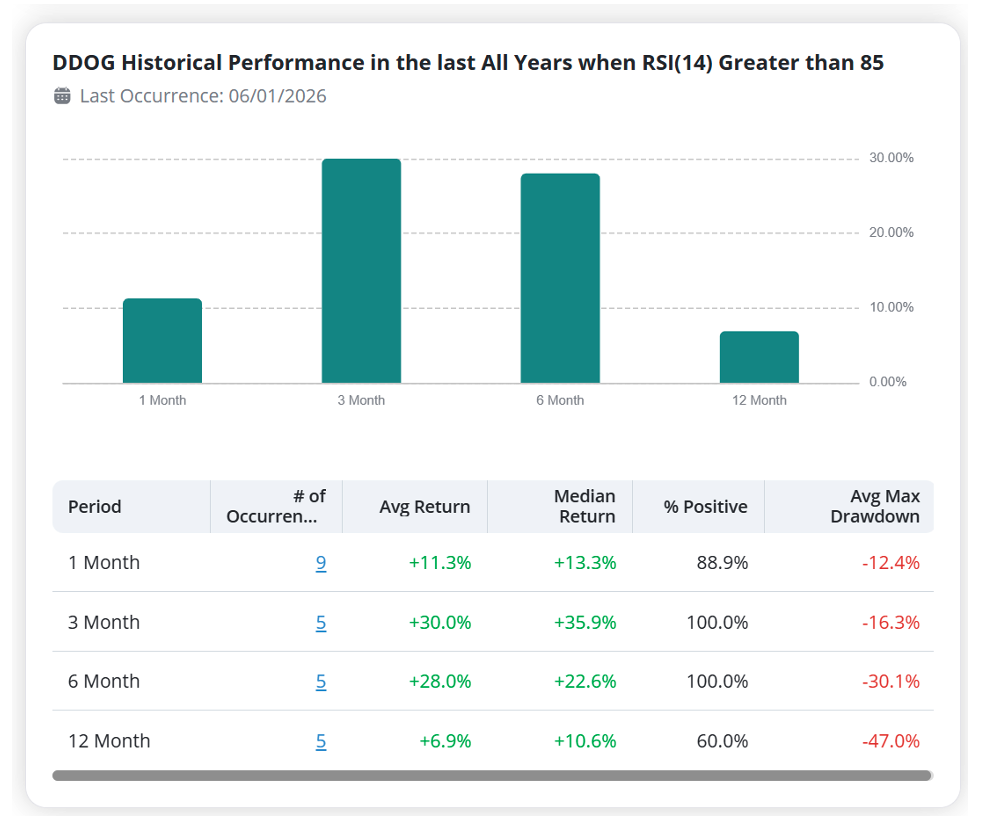Click the +6.9% average return cell
Image resolution: width=1001 pixels, height=826 pixels.
(445, 741)
